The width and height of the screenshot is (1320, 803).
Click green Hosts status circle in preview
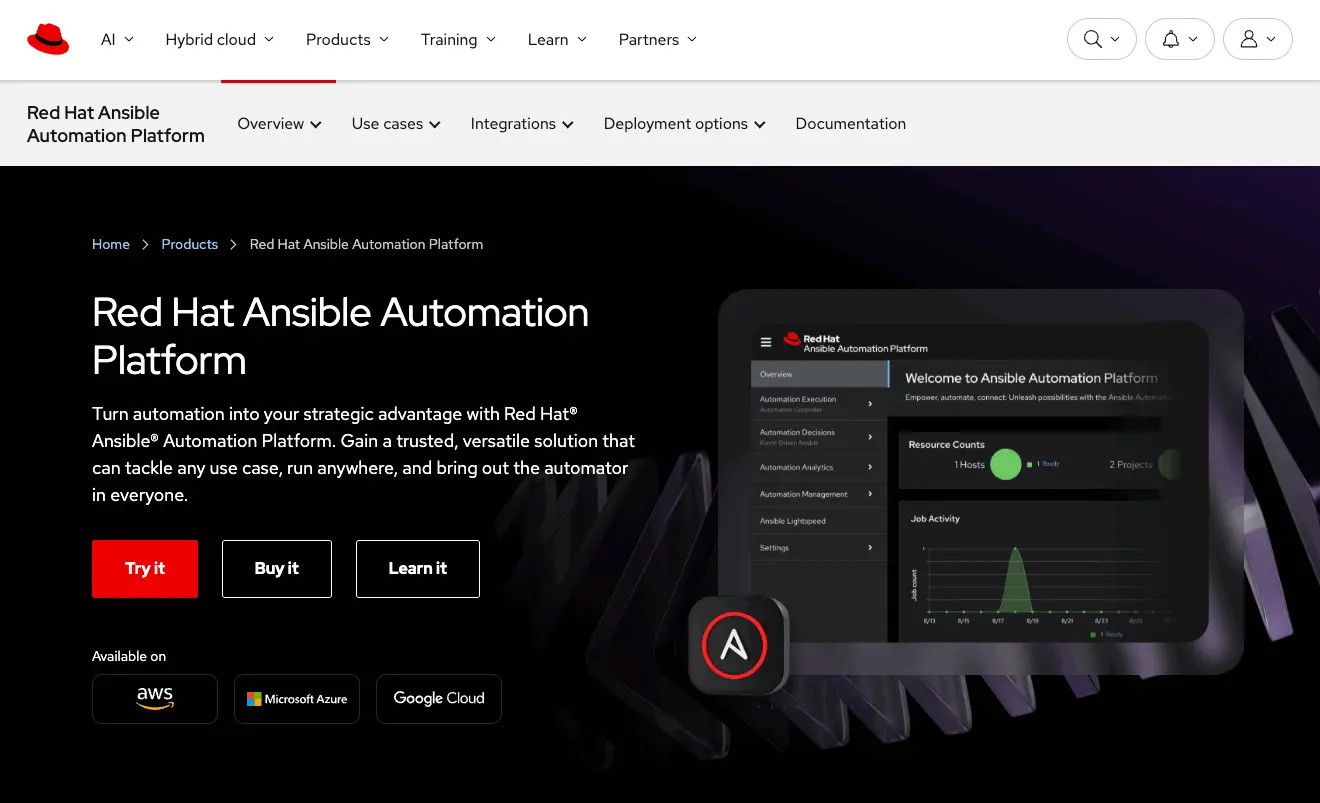pos(1006,464)
